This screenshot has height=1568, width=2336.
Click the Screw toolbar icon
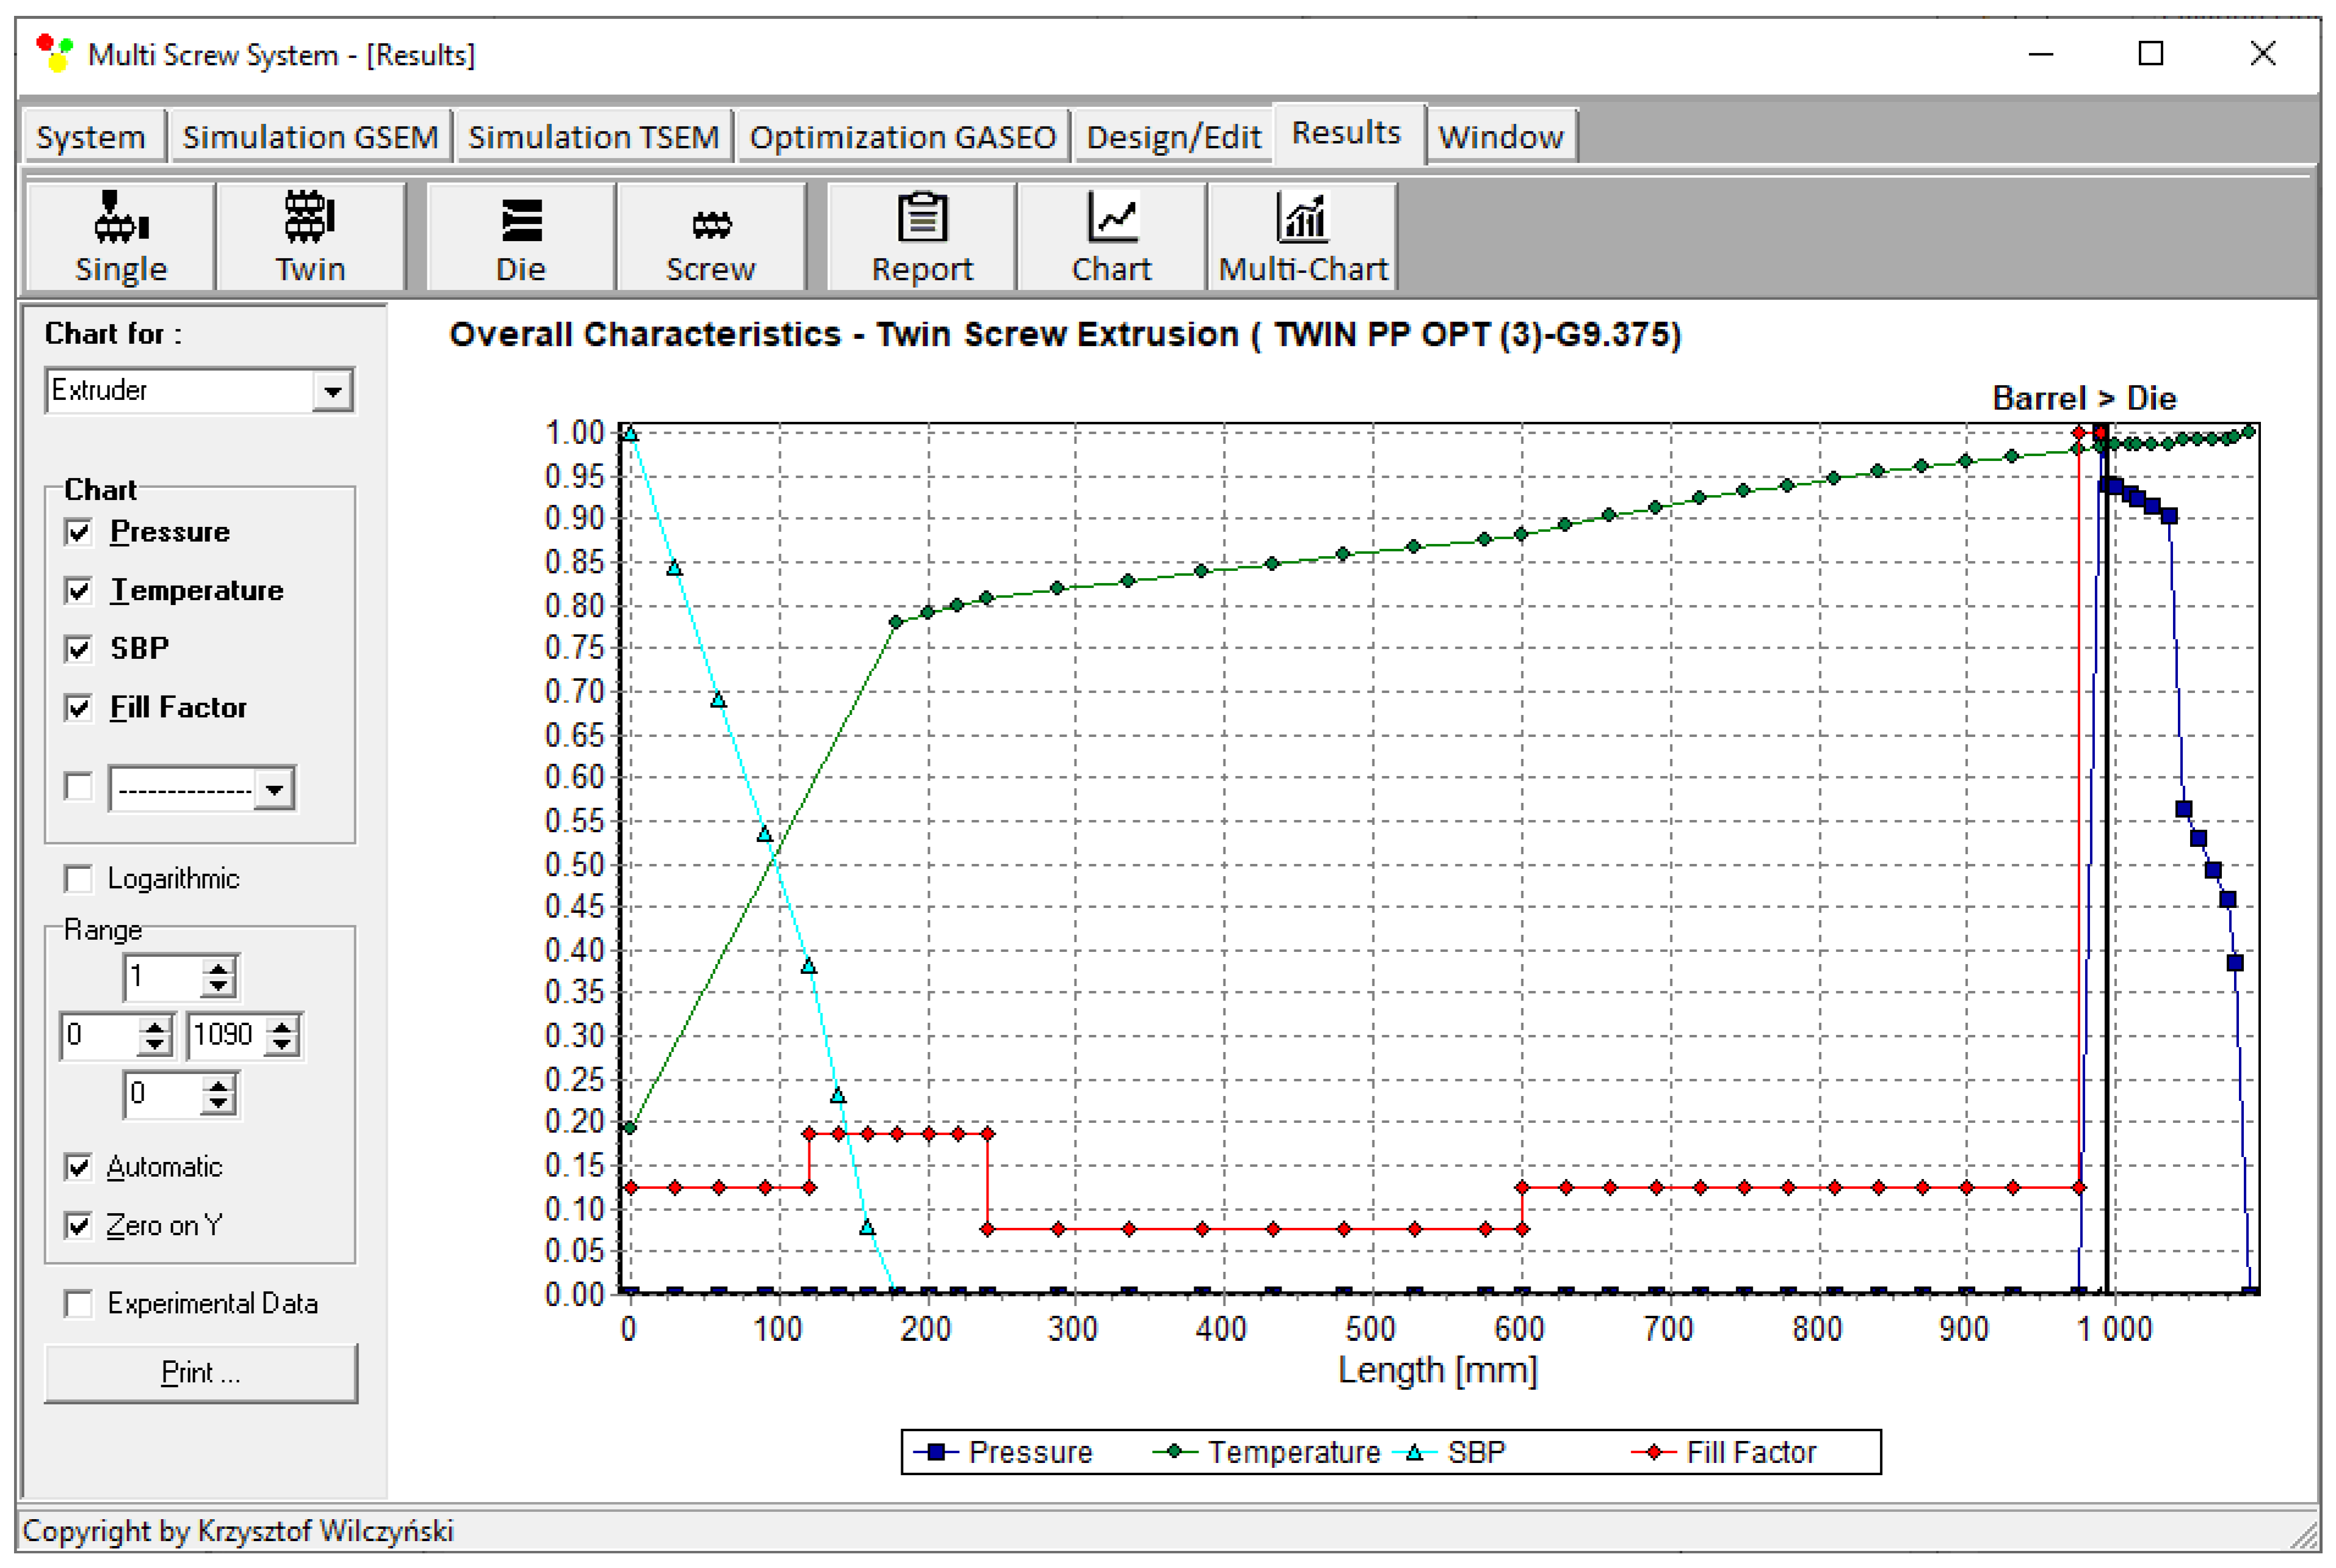click(x=711, y=224)
